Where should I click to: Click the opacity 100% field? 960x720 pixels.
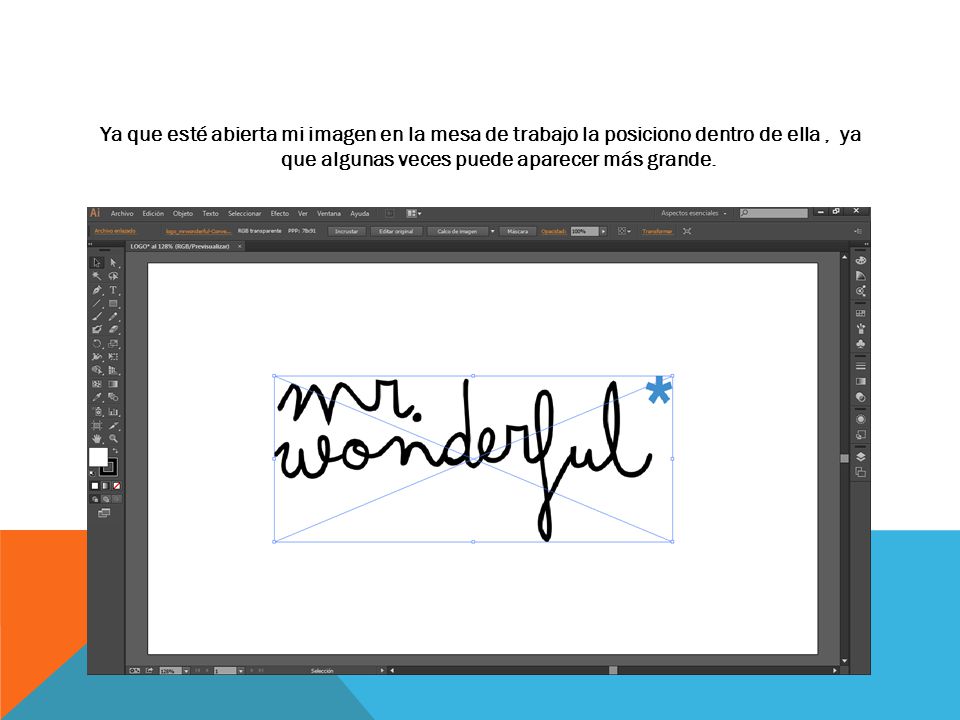tap(584, 231)
